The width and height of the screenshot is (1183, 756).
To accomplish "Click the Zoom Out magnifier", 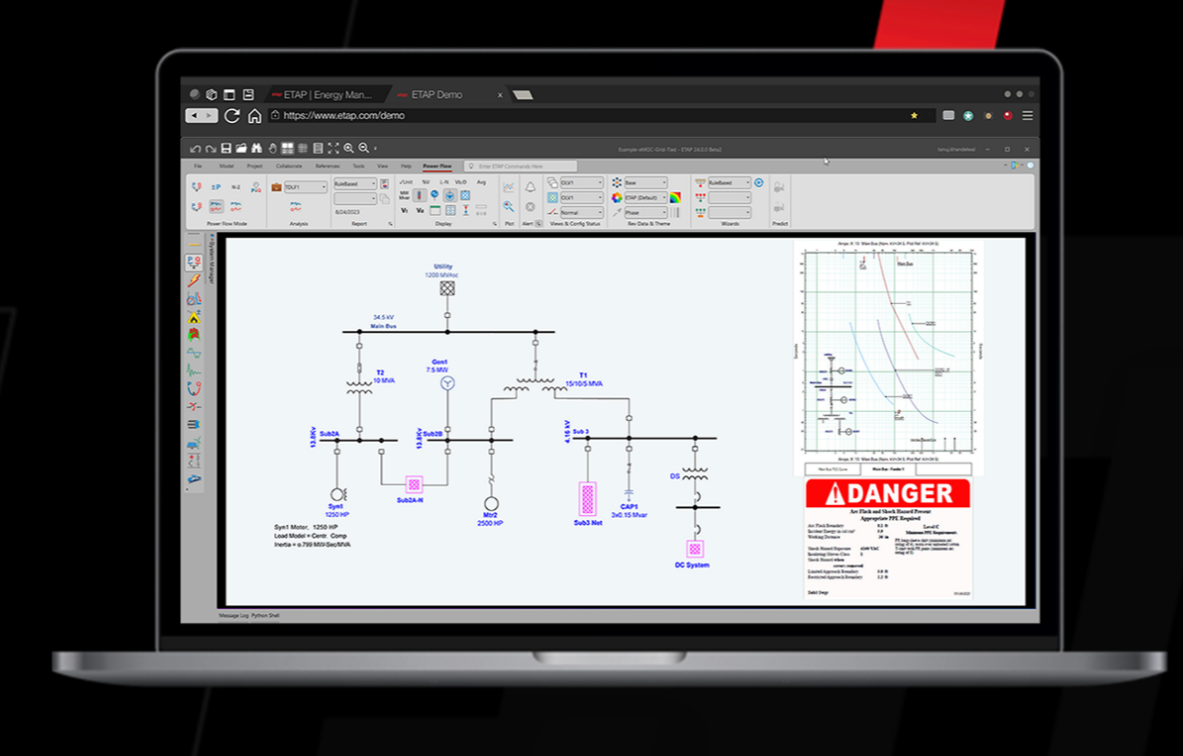I will pyautogui.click(x=364, y=149).
